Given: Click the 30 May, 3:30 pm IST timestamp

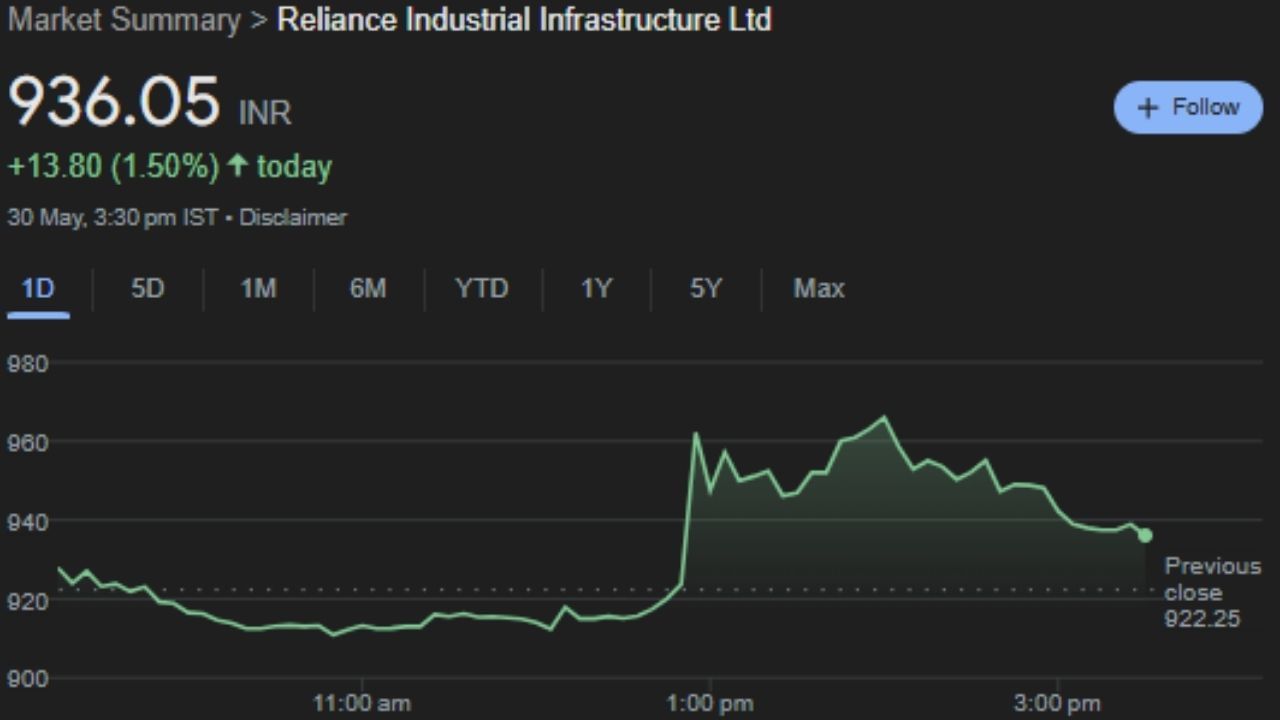Looking at the screenshot, I should 112,217.
